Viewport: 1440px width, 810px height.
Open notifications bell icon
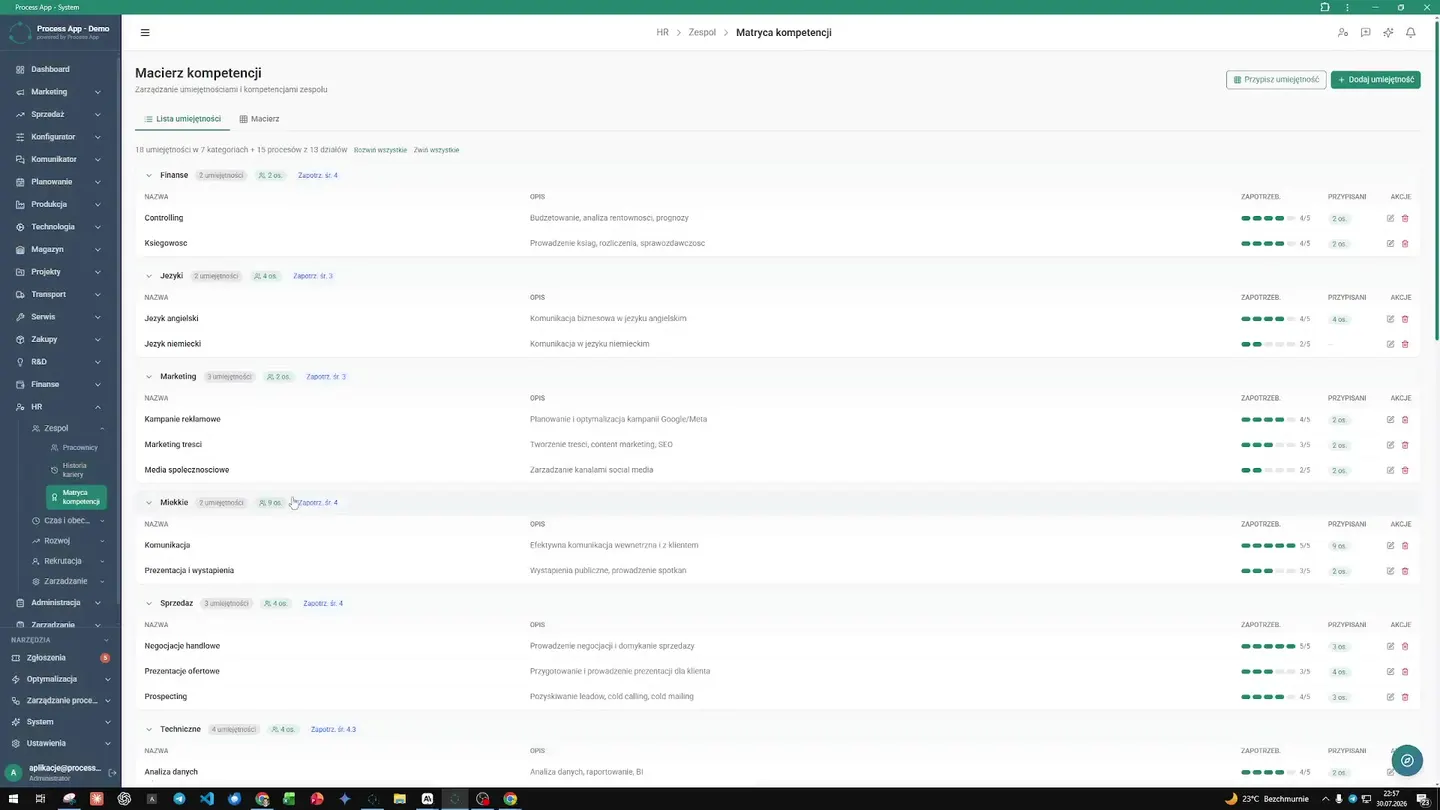[x=1411, y=33]
